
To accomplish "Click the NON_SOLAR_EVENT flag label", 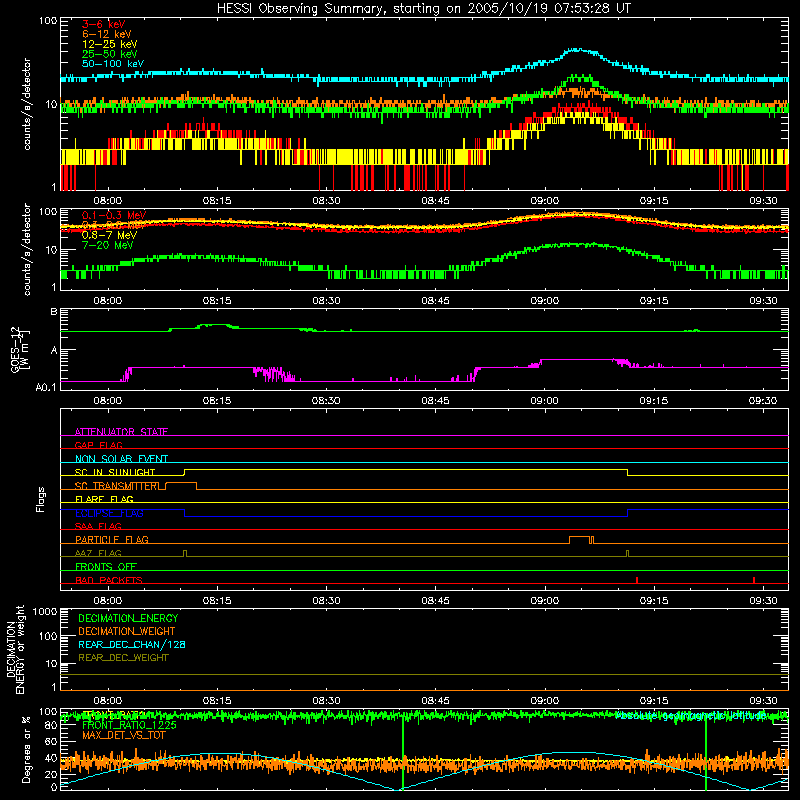I will click(x=121, y=459).
